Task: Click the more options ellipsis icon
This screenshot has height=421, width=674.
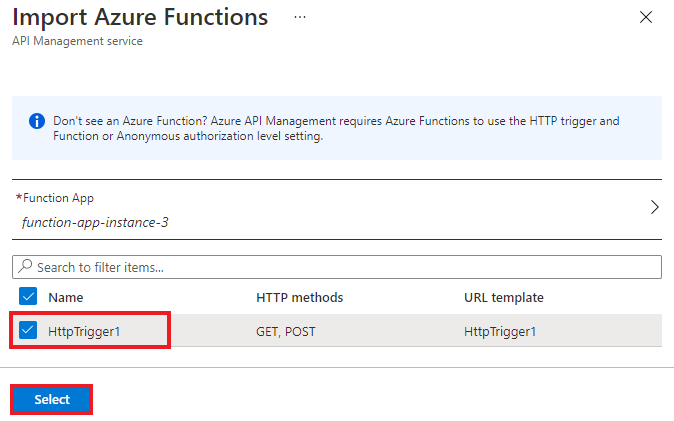Action: click(x=300, y=17)
